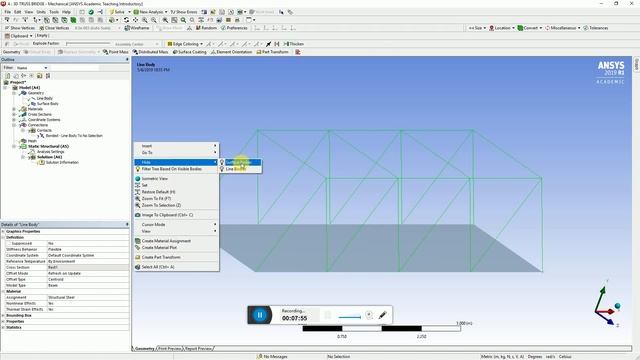Click the pause recording button
The image size is (640, 360).
[260, 315]
